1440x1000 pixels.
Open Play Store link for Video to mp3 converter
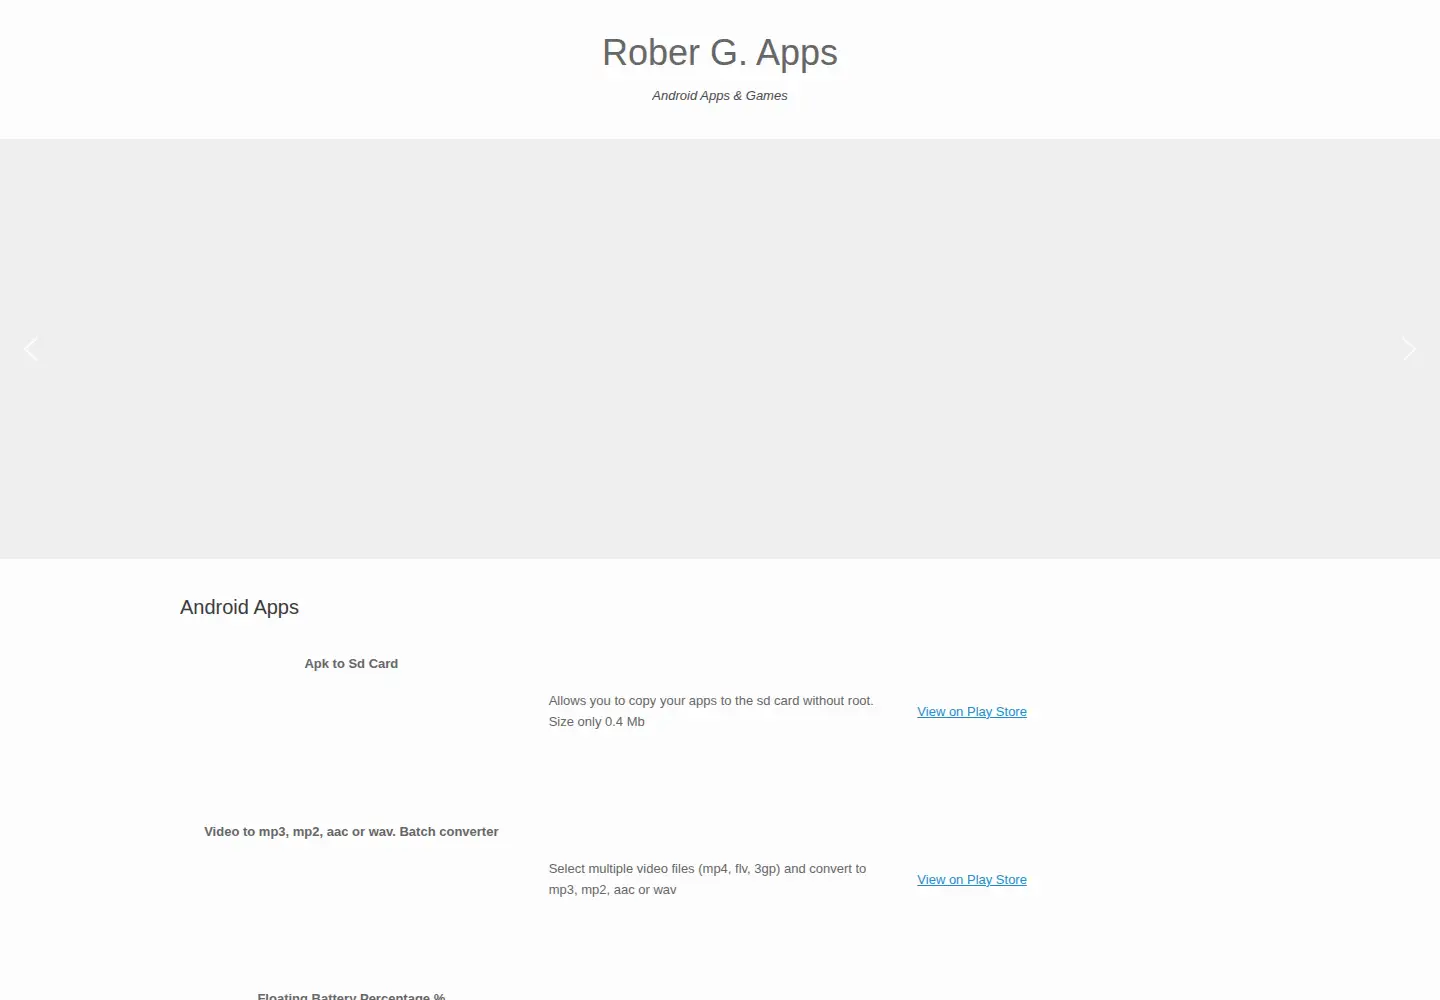click(972, 880)
